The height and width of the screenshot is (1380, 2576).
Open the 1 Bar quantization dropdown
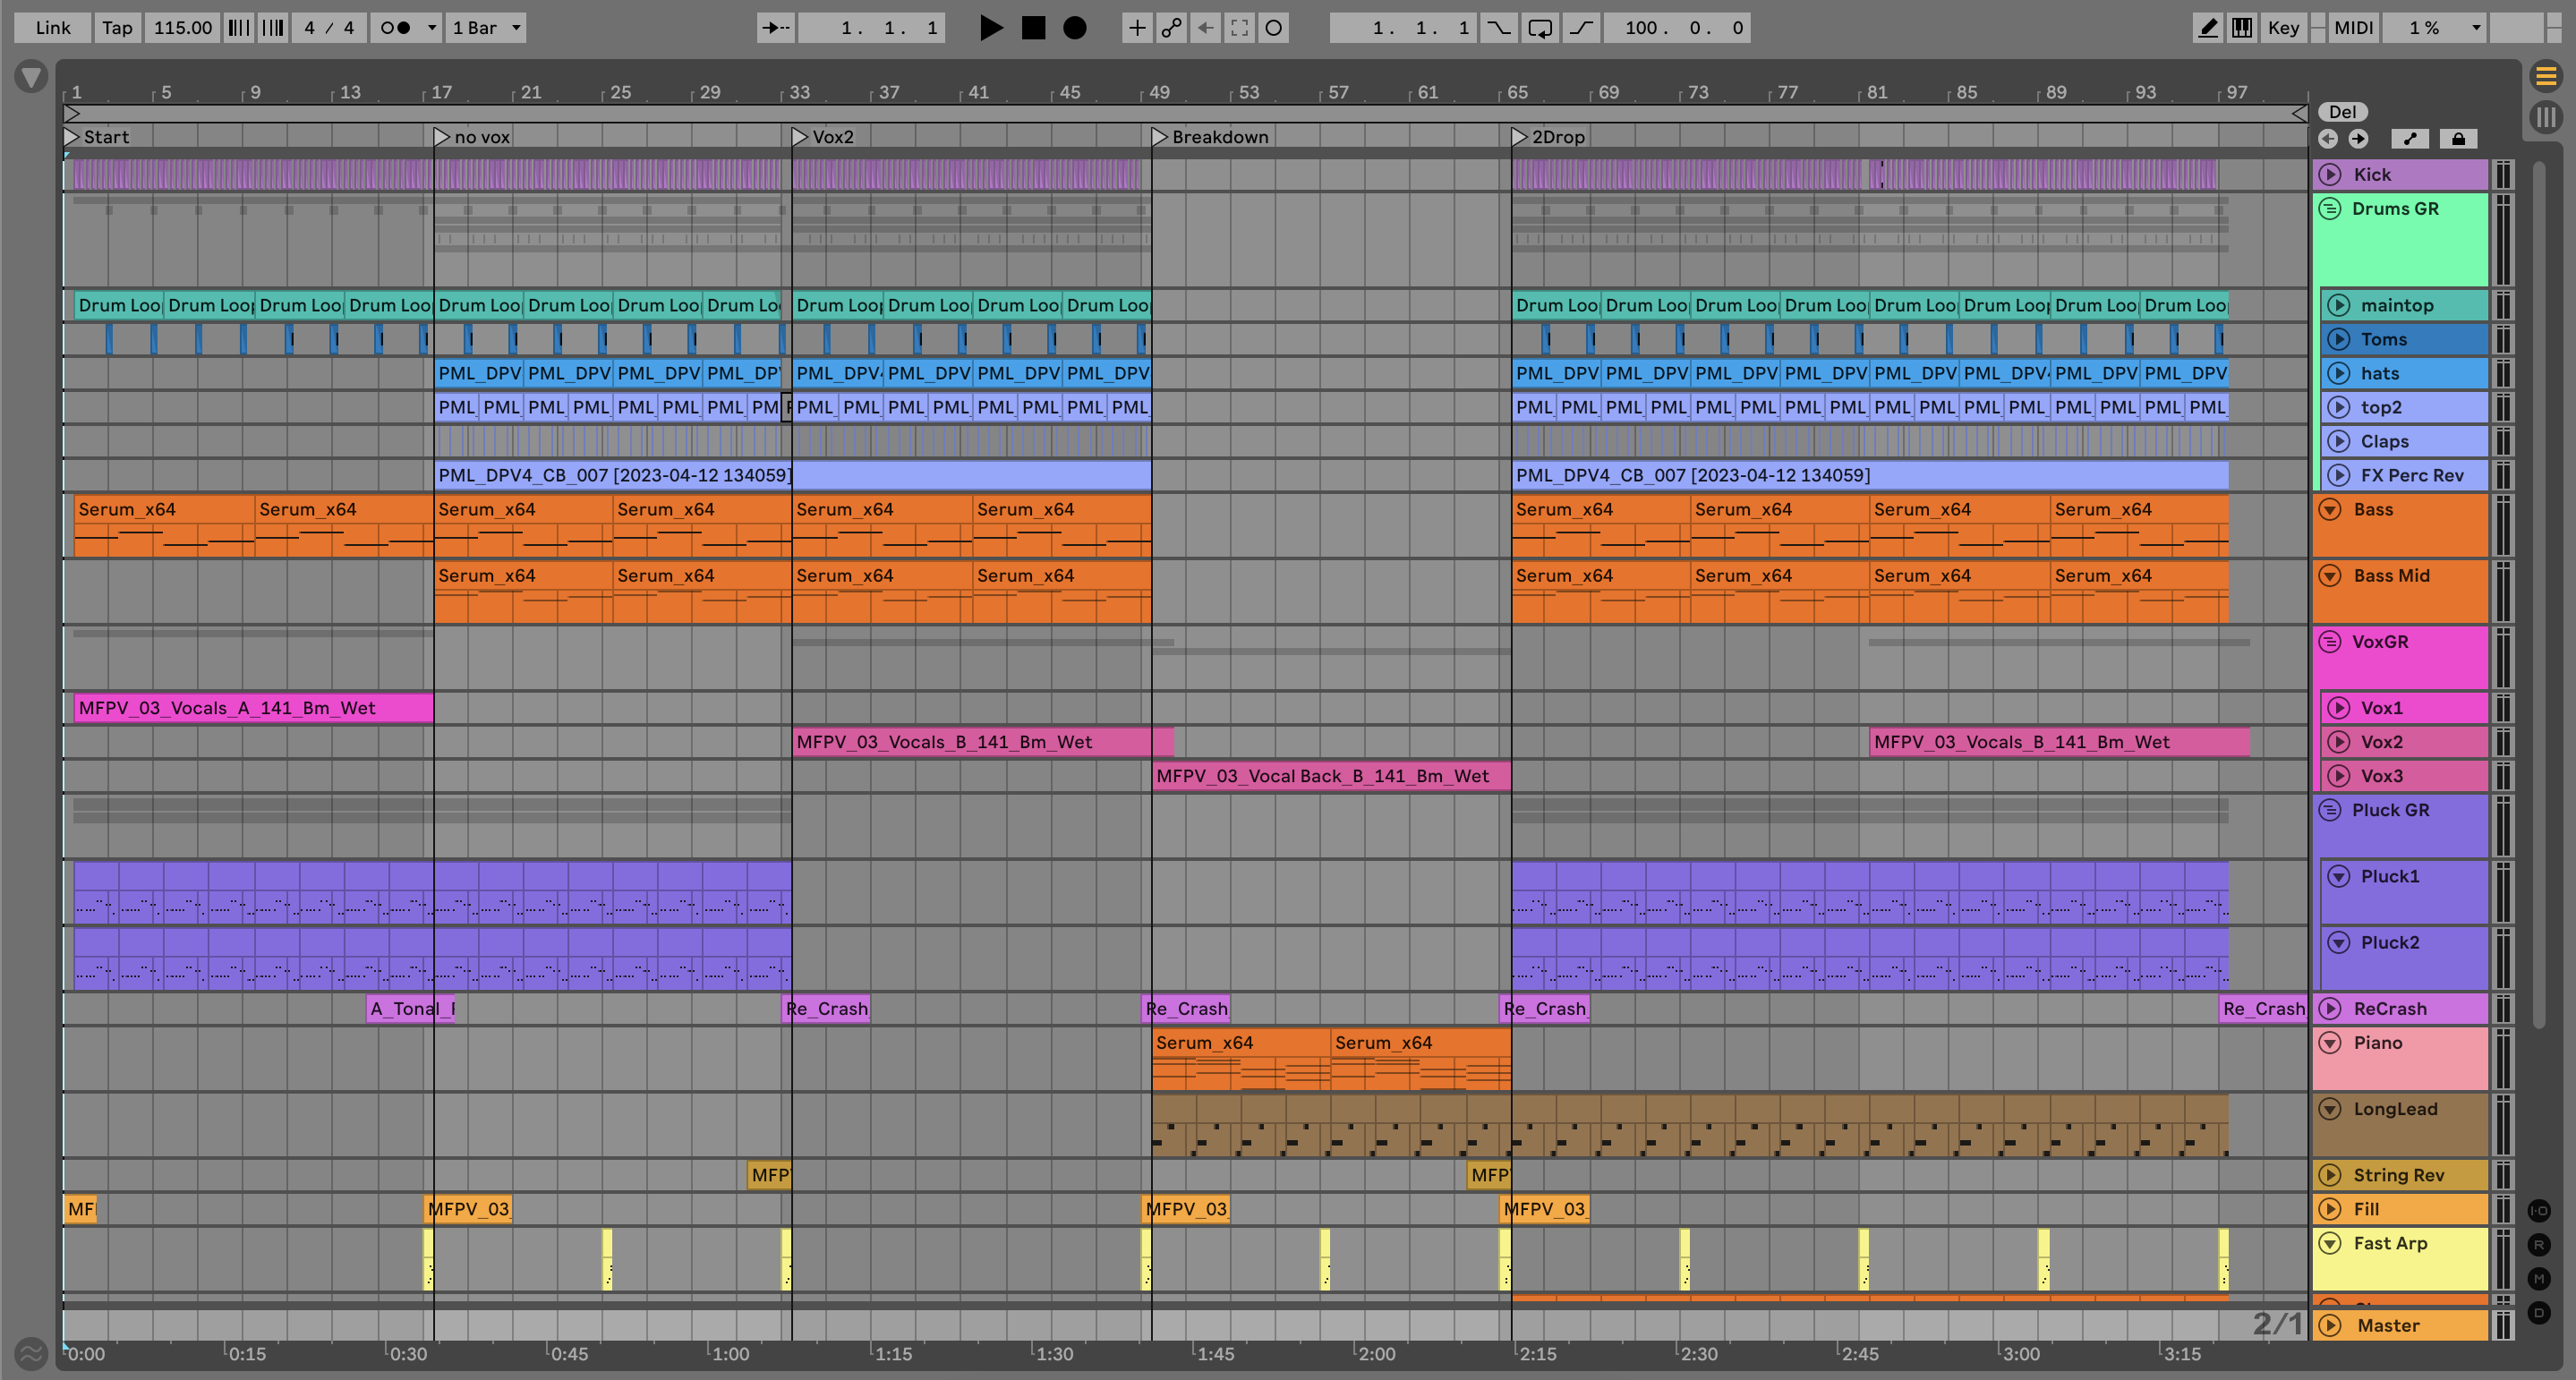pos(486,28)
